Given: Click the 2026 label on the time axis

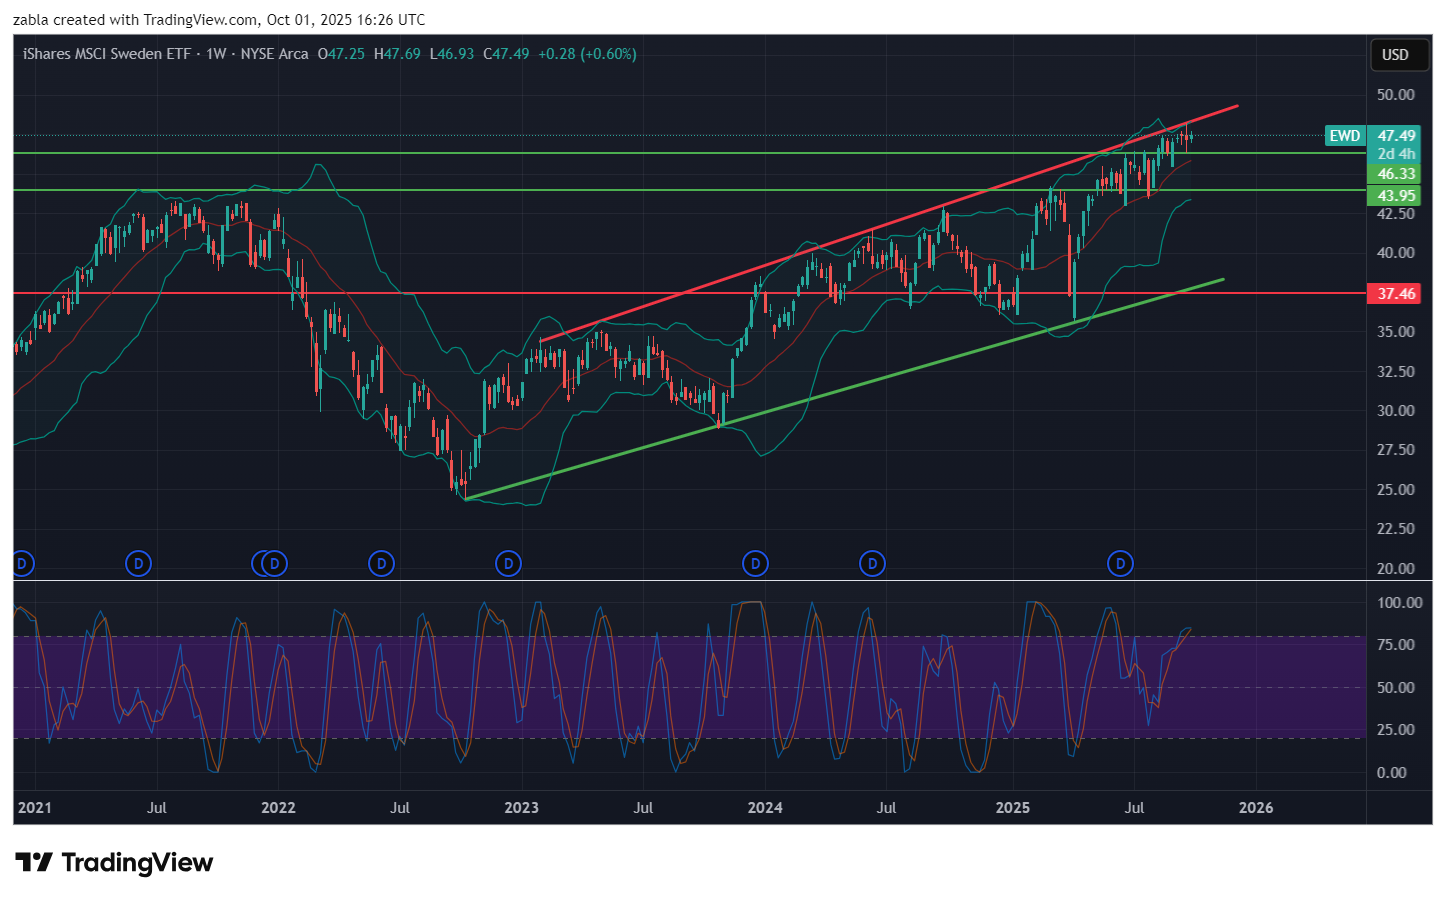Looking at the screenshot, I should click(x=1256, y=807).
